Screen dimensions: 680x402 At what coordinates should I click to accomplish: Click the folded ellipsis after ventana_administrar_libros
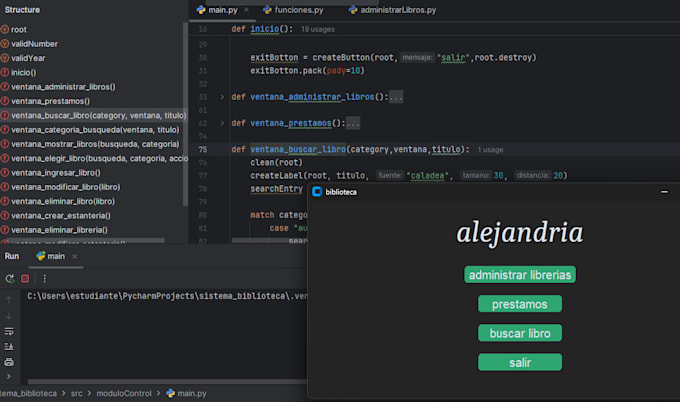396,97
